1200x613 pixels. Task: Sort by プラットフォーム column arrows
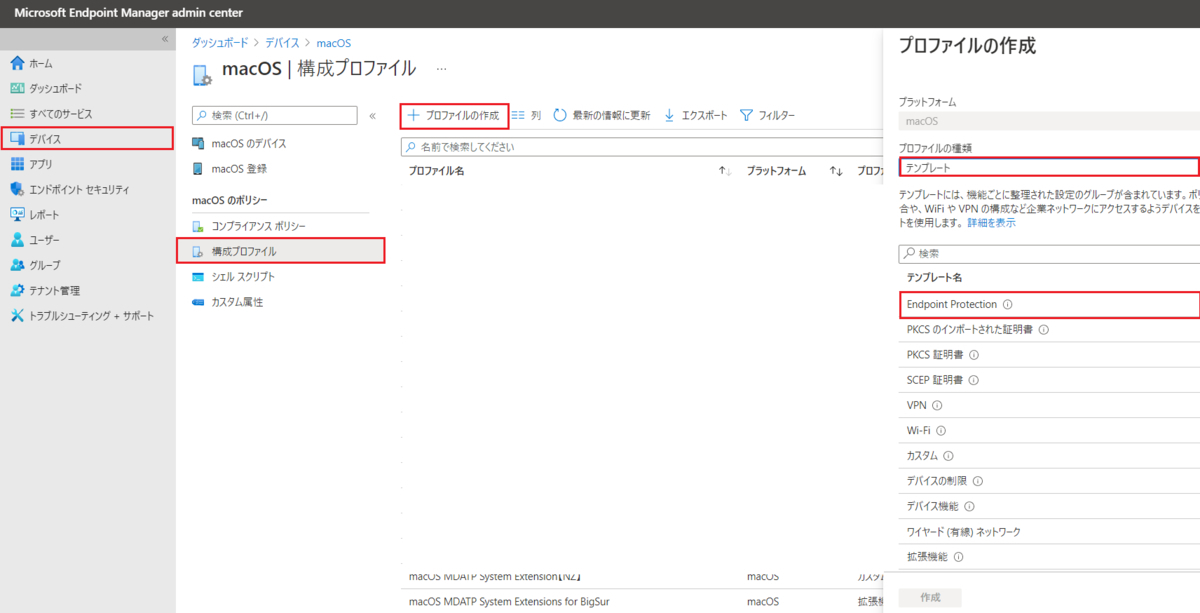pos(835,171)
